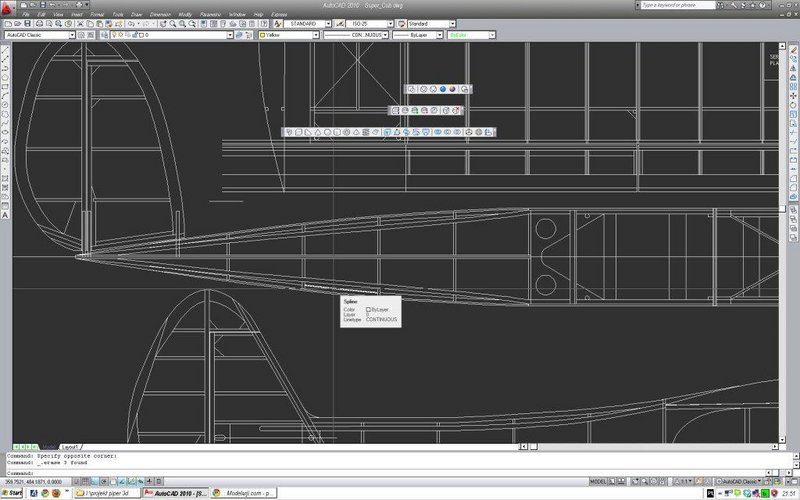Image resolution: width=800 pixels, height=500 pixels.
Task: Click the Cut icon in Standard toolbar
Action: [80, 24]
